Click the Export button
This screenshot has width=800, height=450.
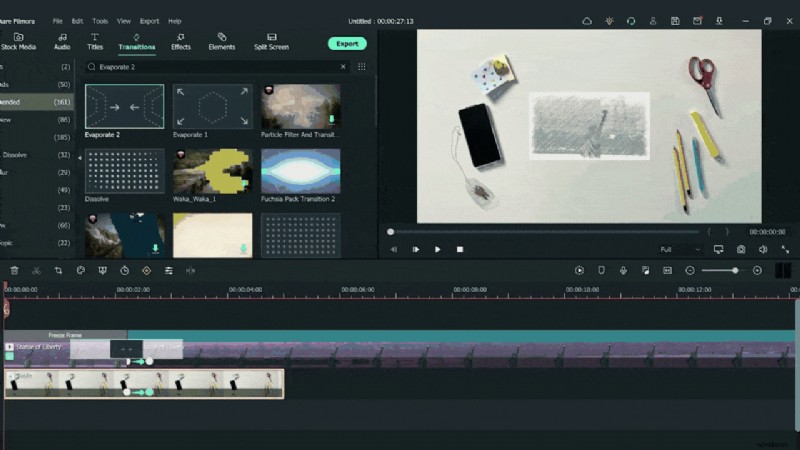point(347,43)
